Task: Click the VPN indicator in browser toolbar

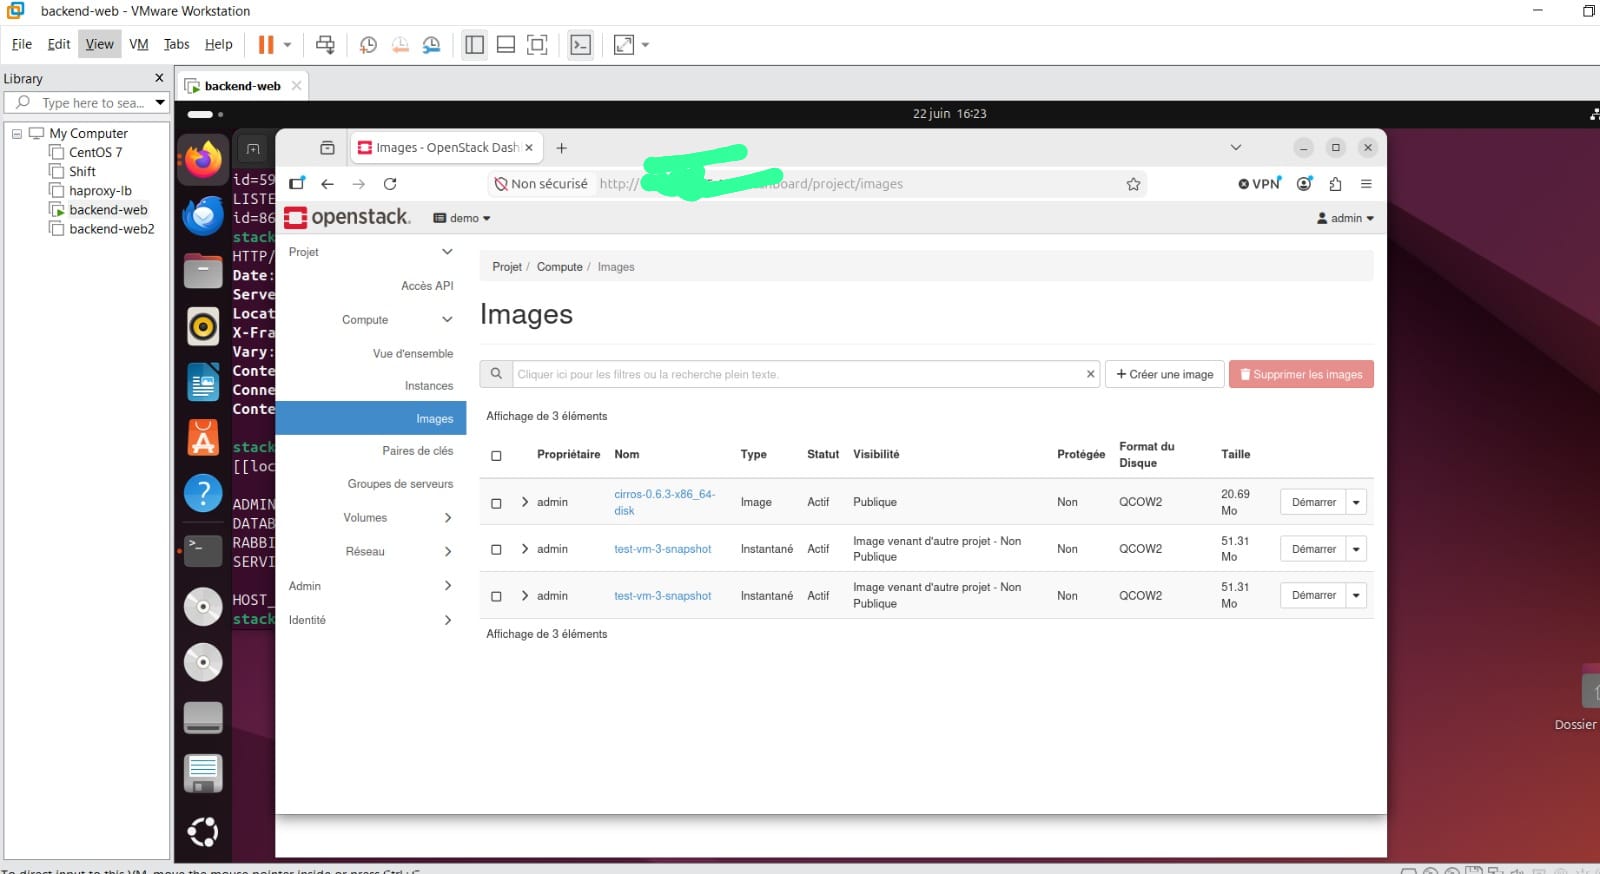Action: click(1260, 184)
